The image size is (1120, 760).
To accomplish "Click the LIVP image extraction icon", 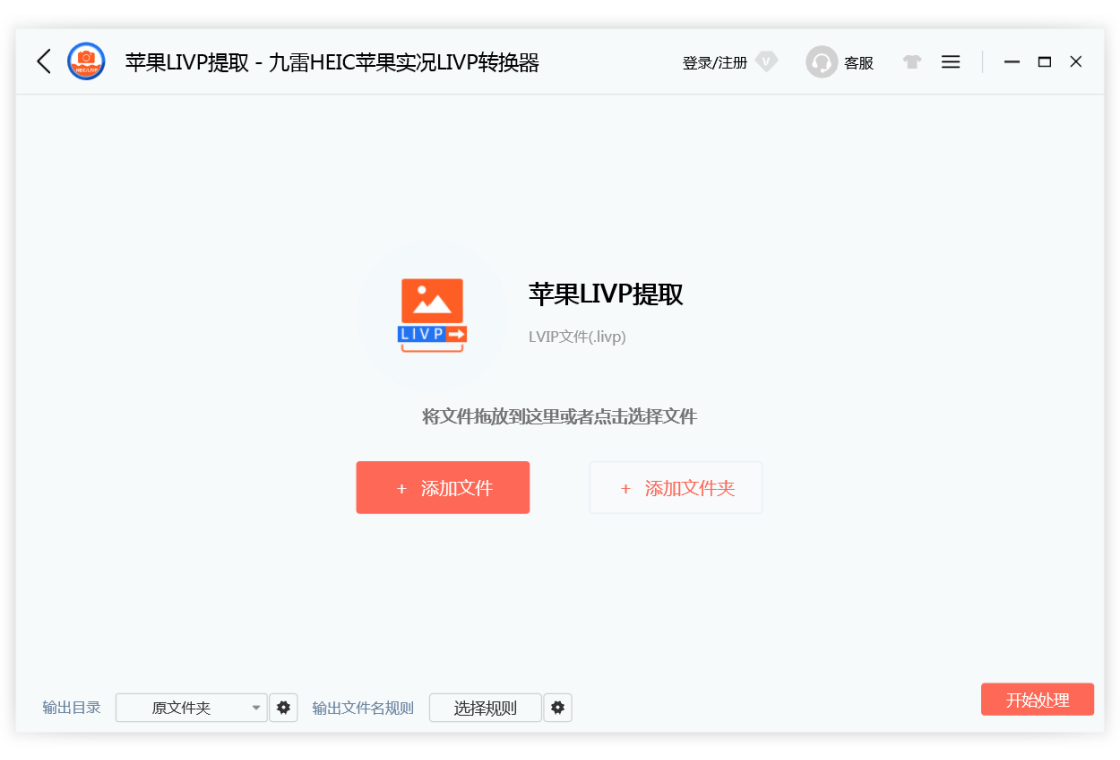I will [x=432, y=315].
